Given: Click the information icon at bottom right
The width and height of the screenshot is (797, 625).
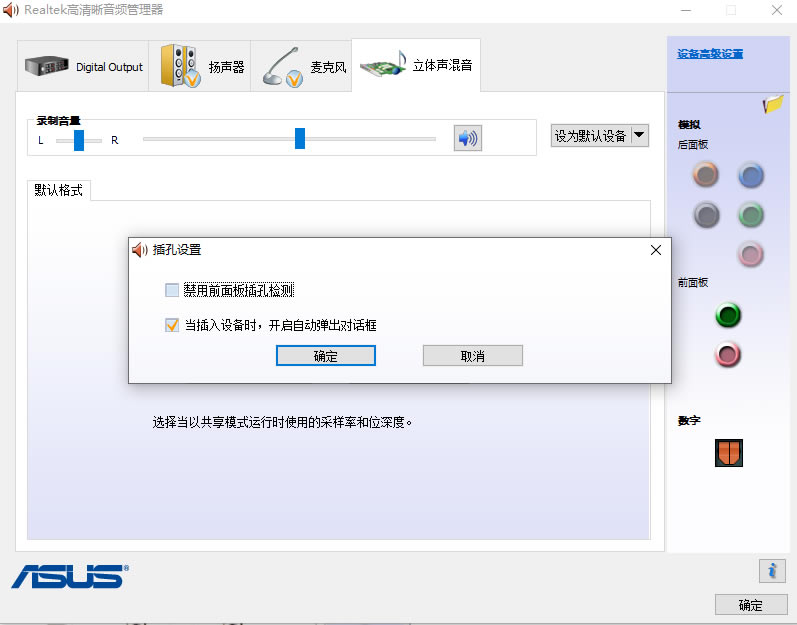Looking at the screenshot, I should (x=771, y=570).
